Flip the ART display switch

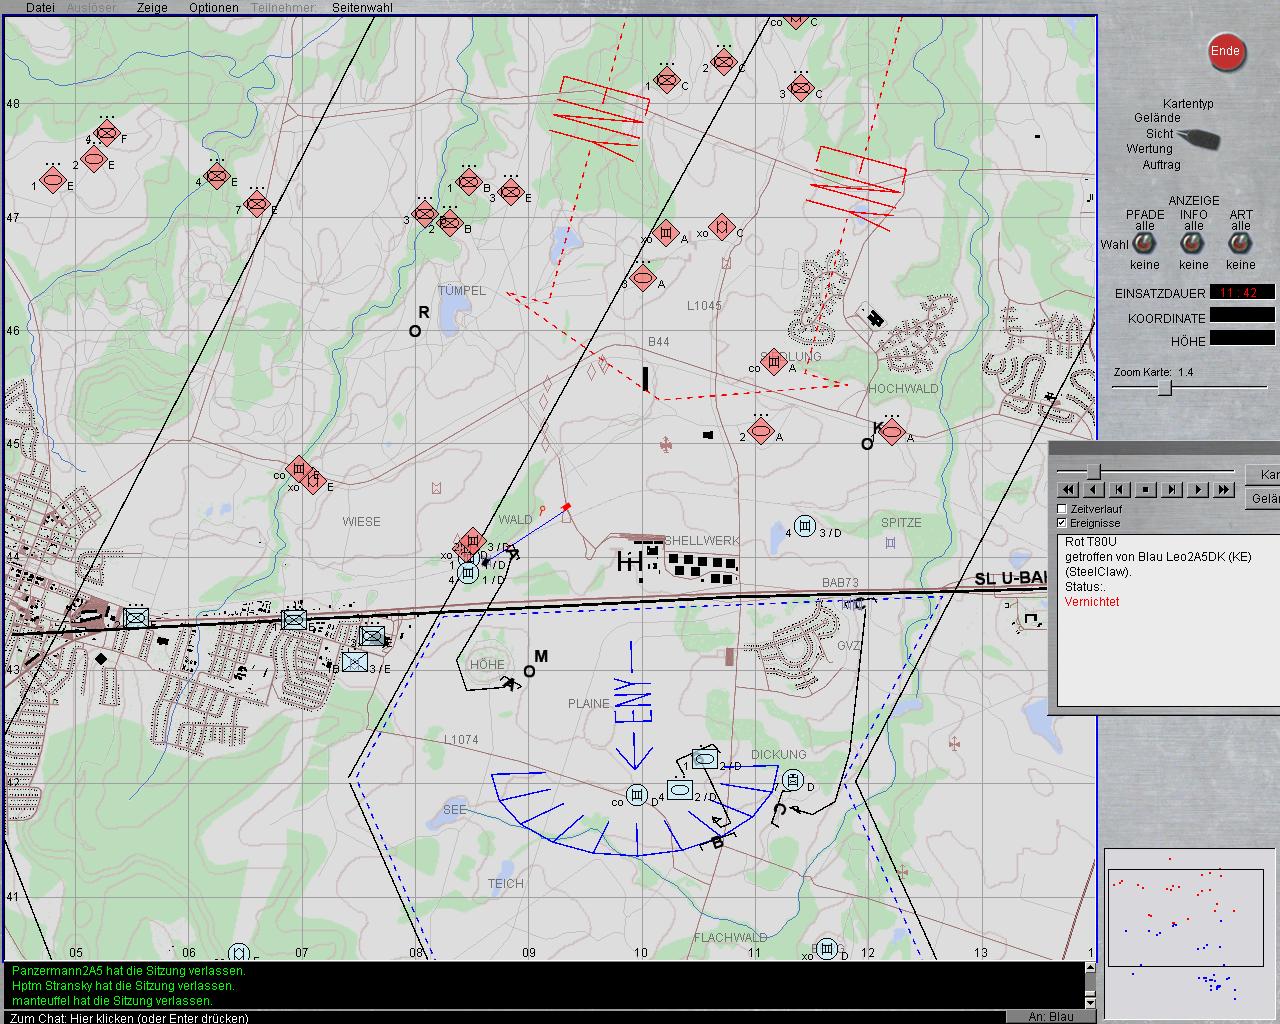(1240, 245)
